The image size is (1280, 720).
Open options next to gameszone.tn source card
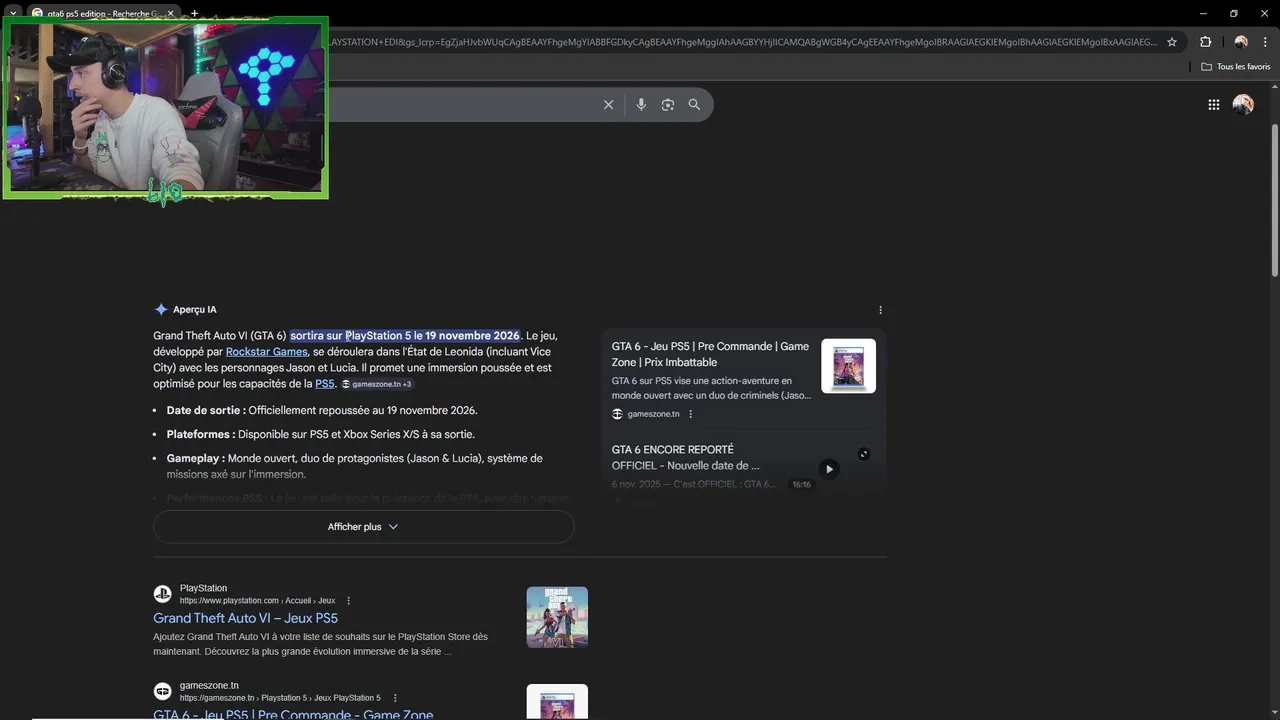point(690,414)
